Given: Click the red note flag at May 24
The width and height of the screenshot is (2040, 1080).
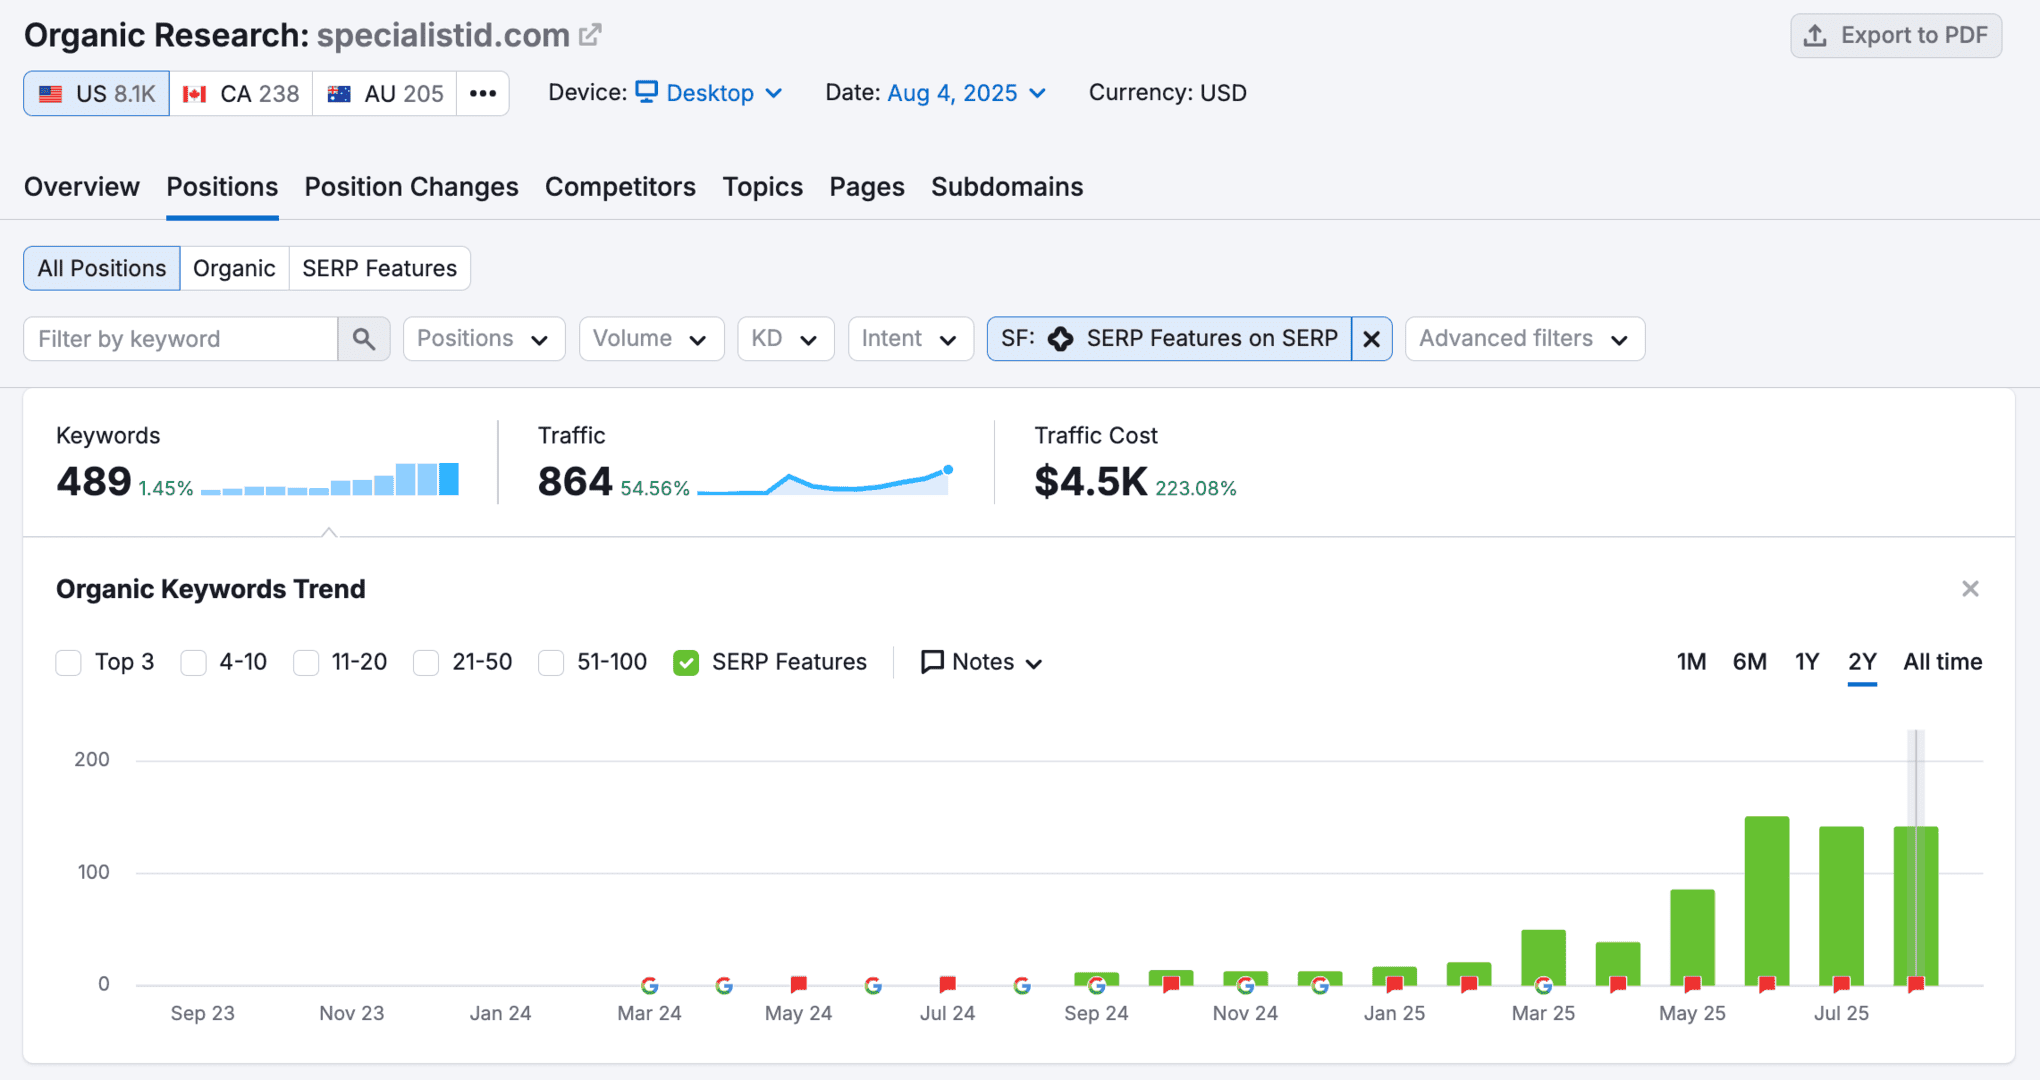Looking at the screenshot, I should tap(798, 984).
